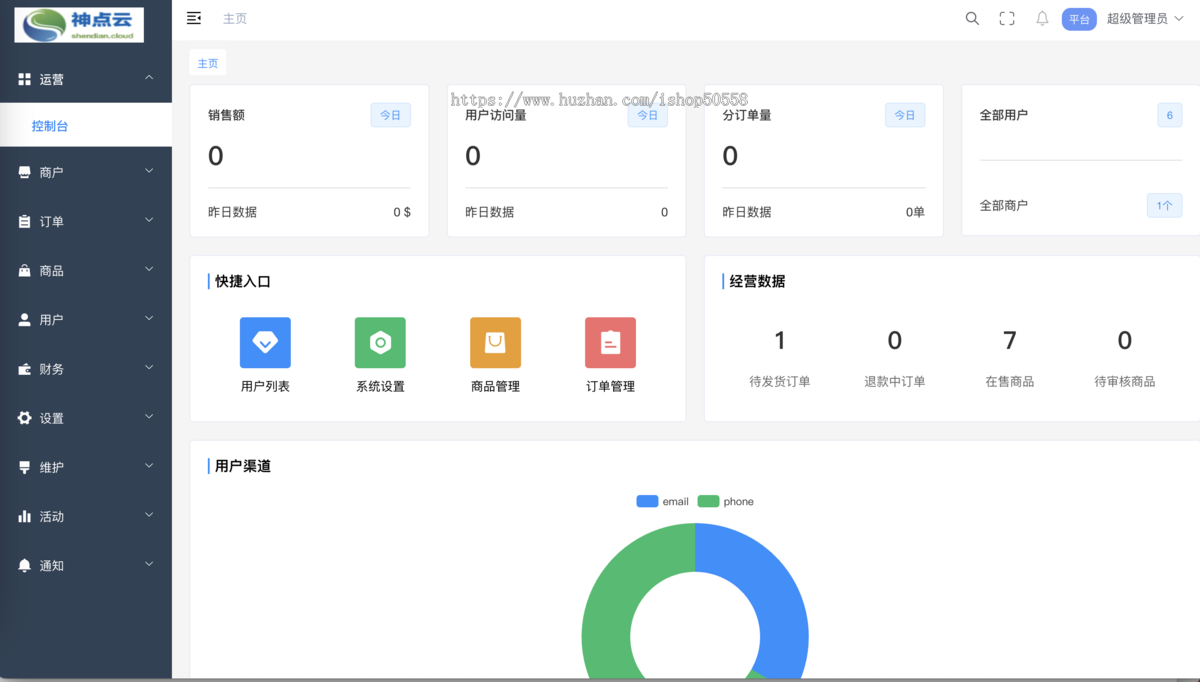Click the 今日 tag on 分订单量 card

[905, 115]
